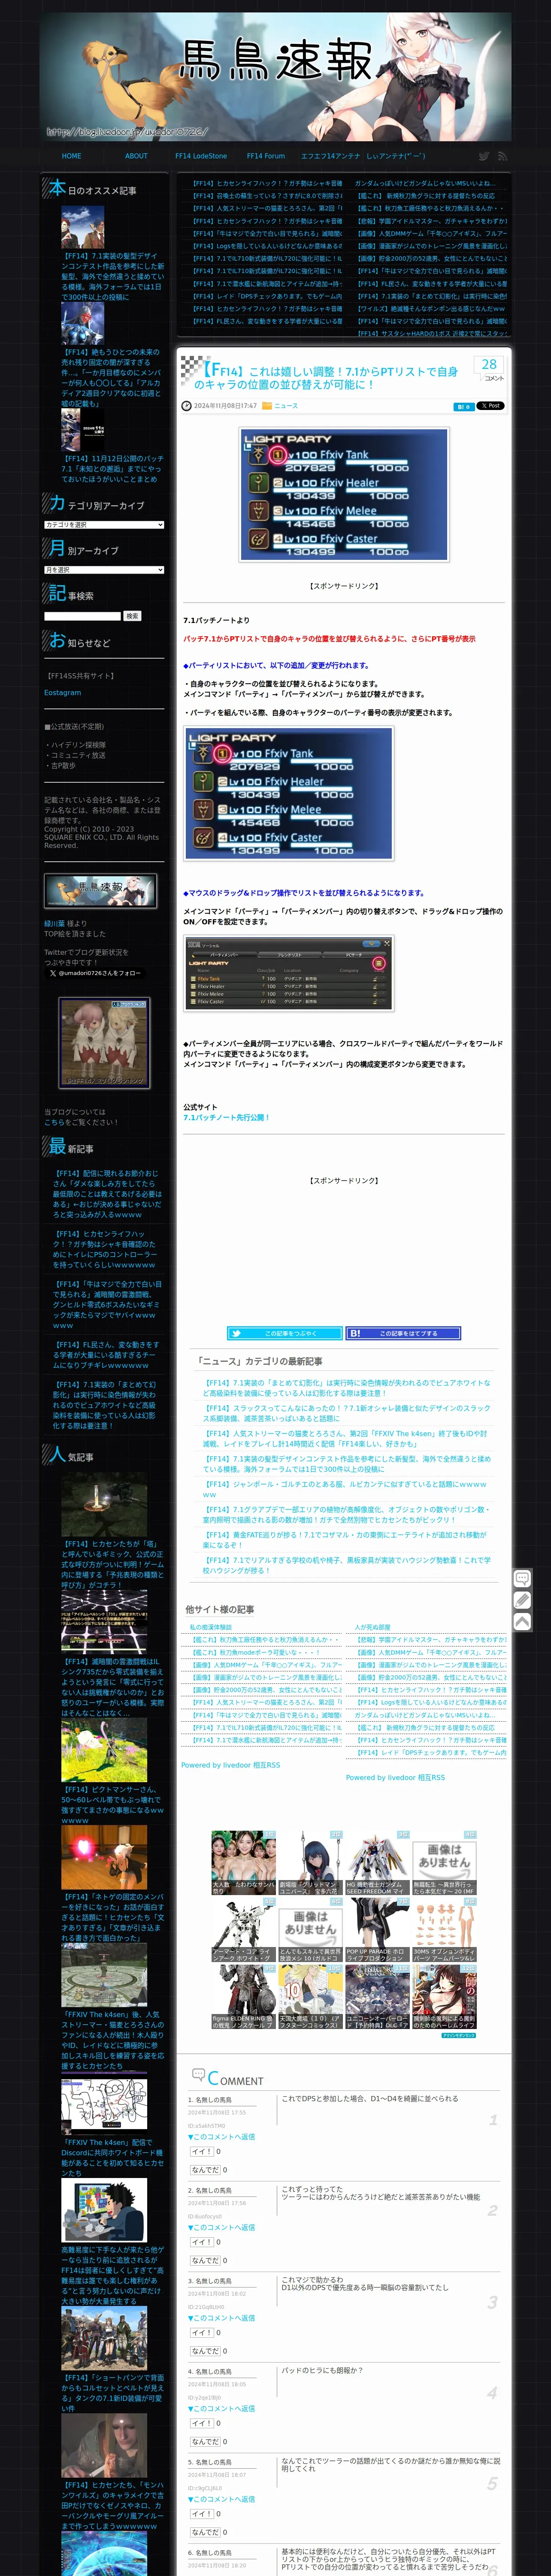Screen dimensions: 551x2576
Task: Open sidebar '7.1実装の髪型デザインコンテスト' recommended article
Action: [112, 276]
